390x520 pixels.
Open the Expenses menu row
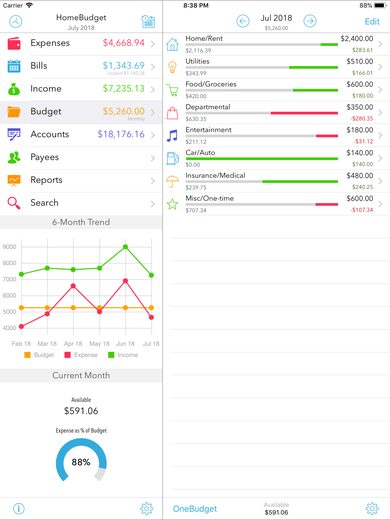[x=81, y=43]
